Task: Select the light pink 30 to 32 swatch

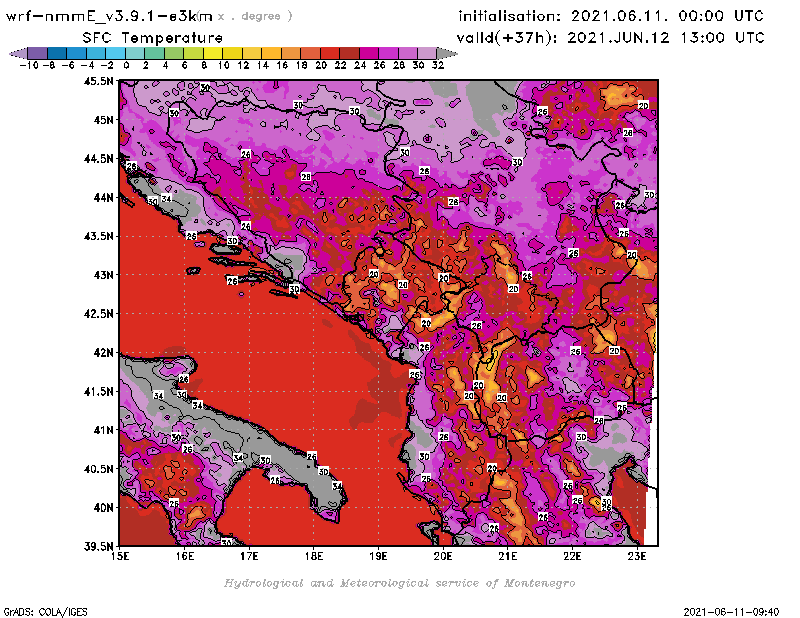Action: [428, 53]
